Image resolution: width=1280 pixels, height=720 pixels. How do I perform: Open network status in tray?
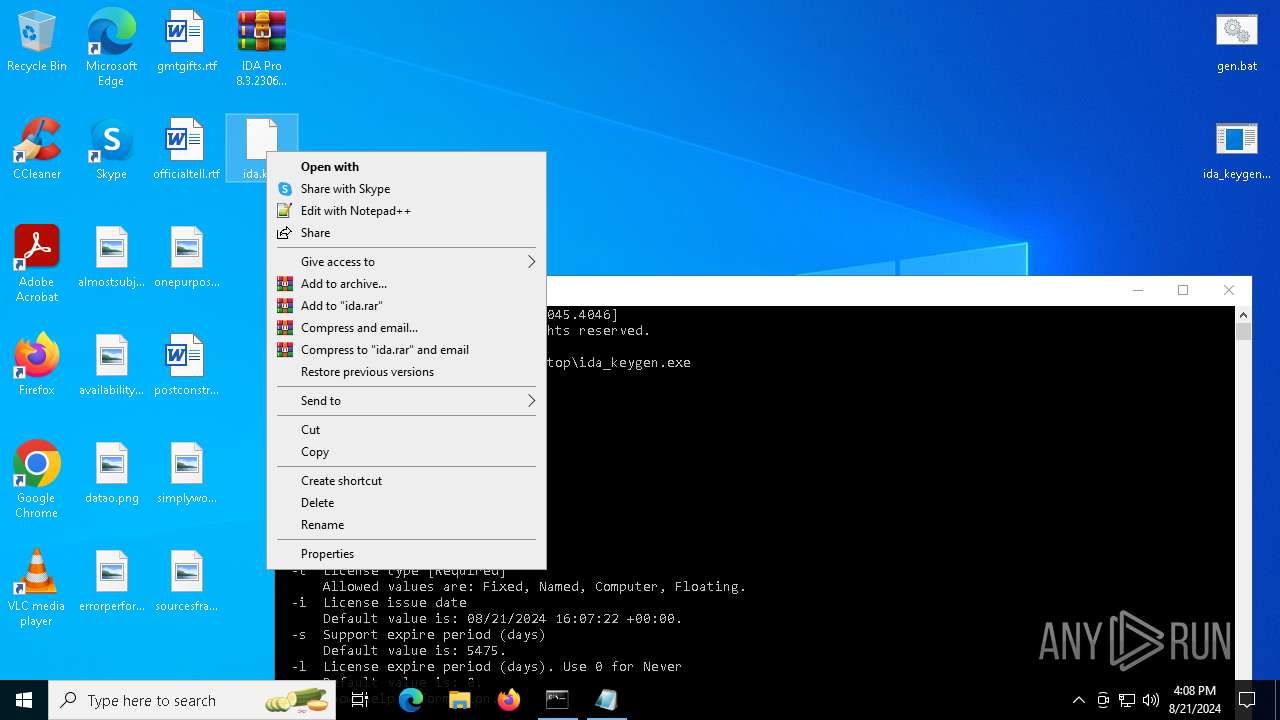[1127, 700]
